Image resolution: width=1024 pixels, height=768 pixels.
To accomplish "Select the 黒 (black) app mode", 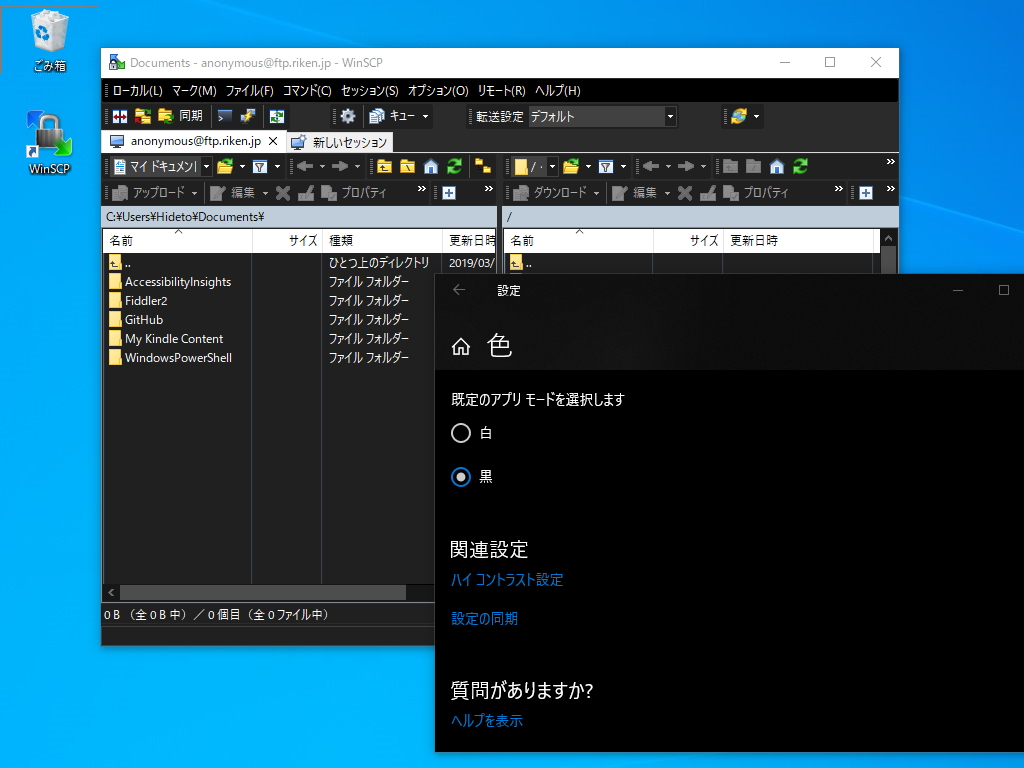I will click(x=461, y=477).
